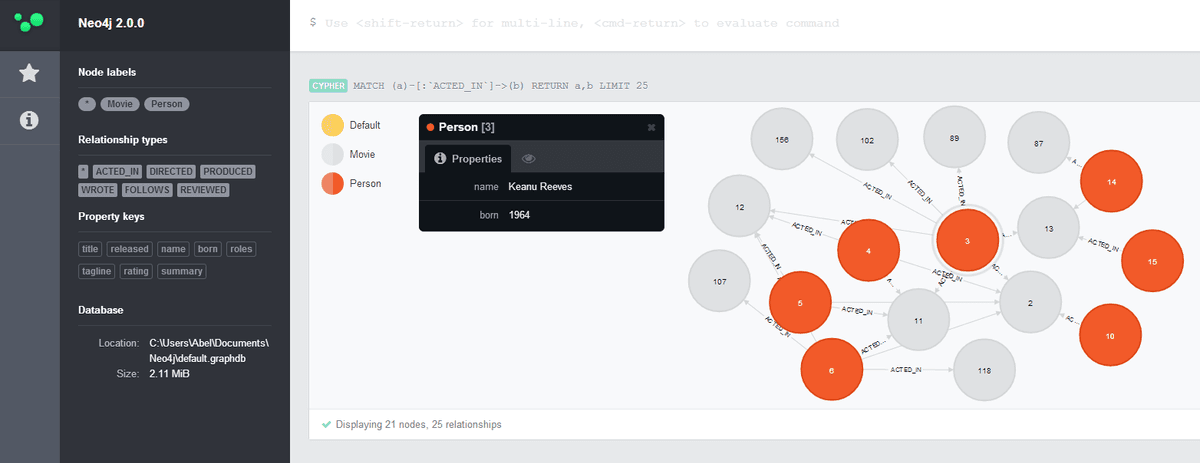Click the DIRECTED relationship type

pos(172,172)
